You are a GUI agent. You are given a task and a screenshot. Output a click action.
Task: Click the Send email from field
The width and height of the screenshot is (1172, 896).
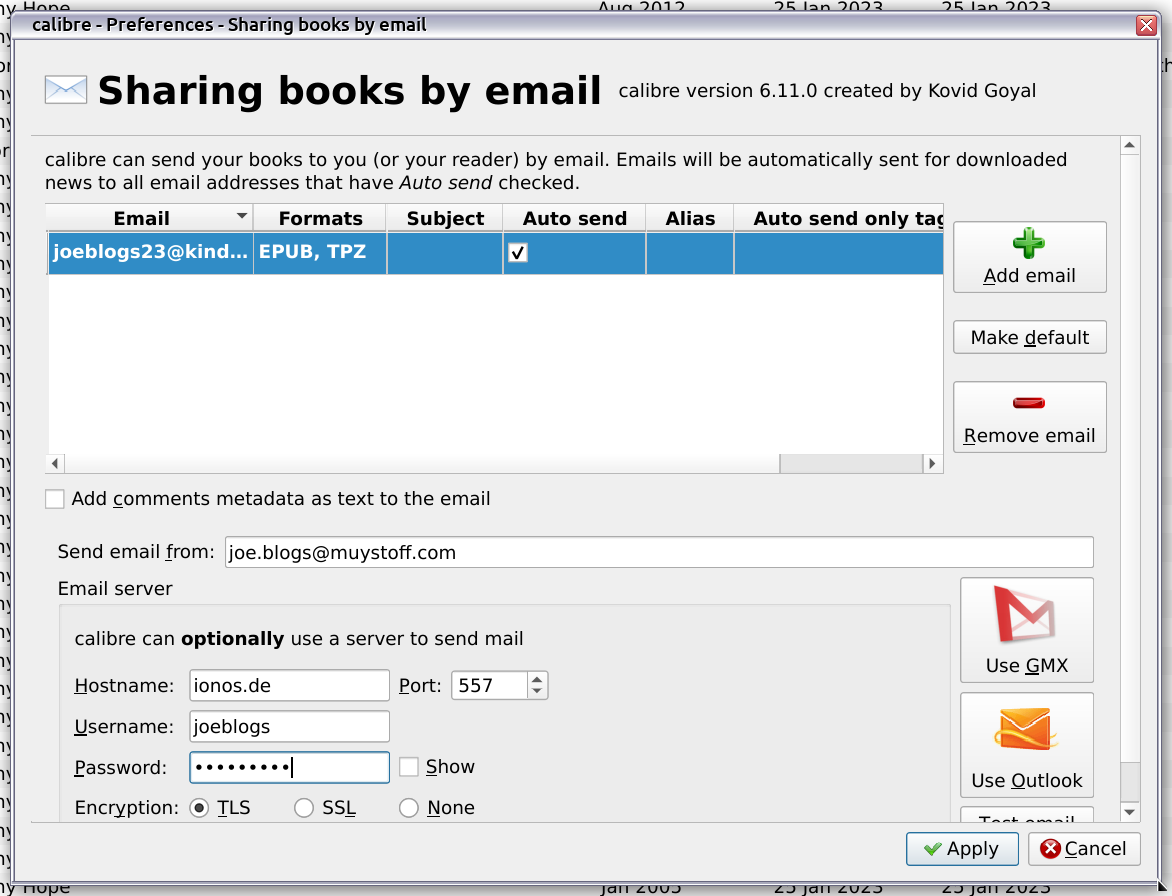pos(659,552)
